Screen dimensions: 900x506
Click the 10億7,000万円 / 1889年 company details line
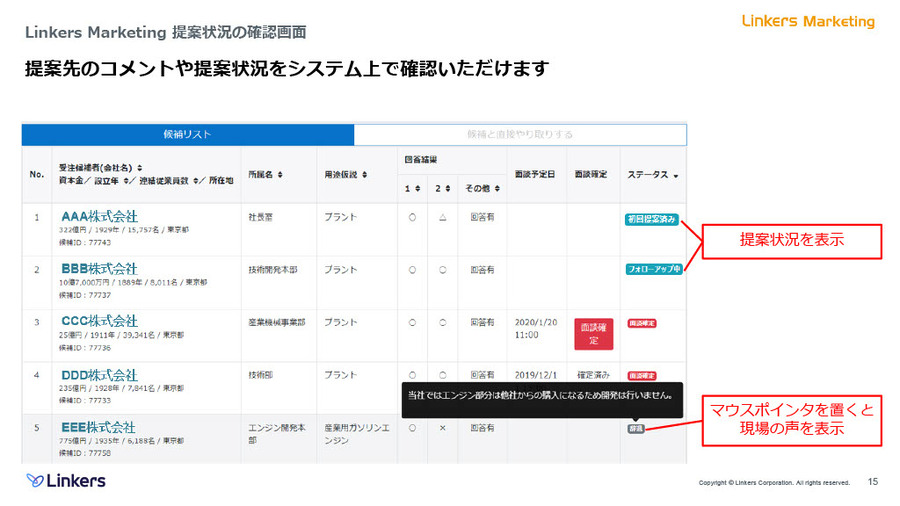(x=133, y=283)
